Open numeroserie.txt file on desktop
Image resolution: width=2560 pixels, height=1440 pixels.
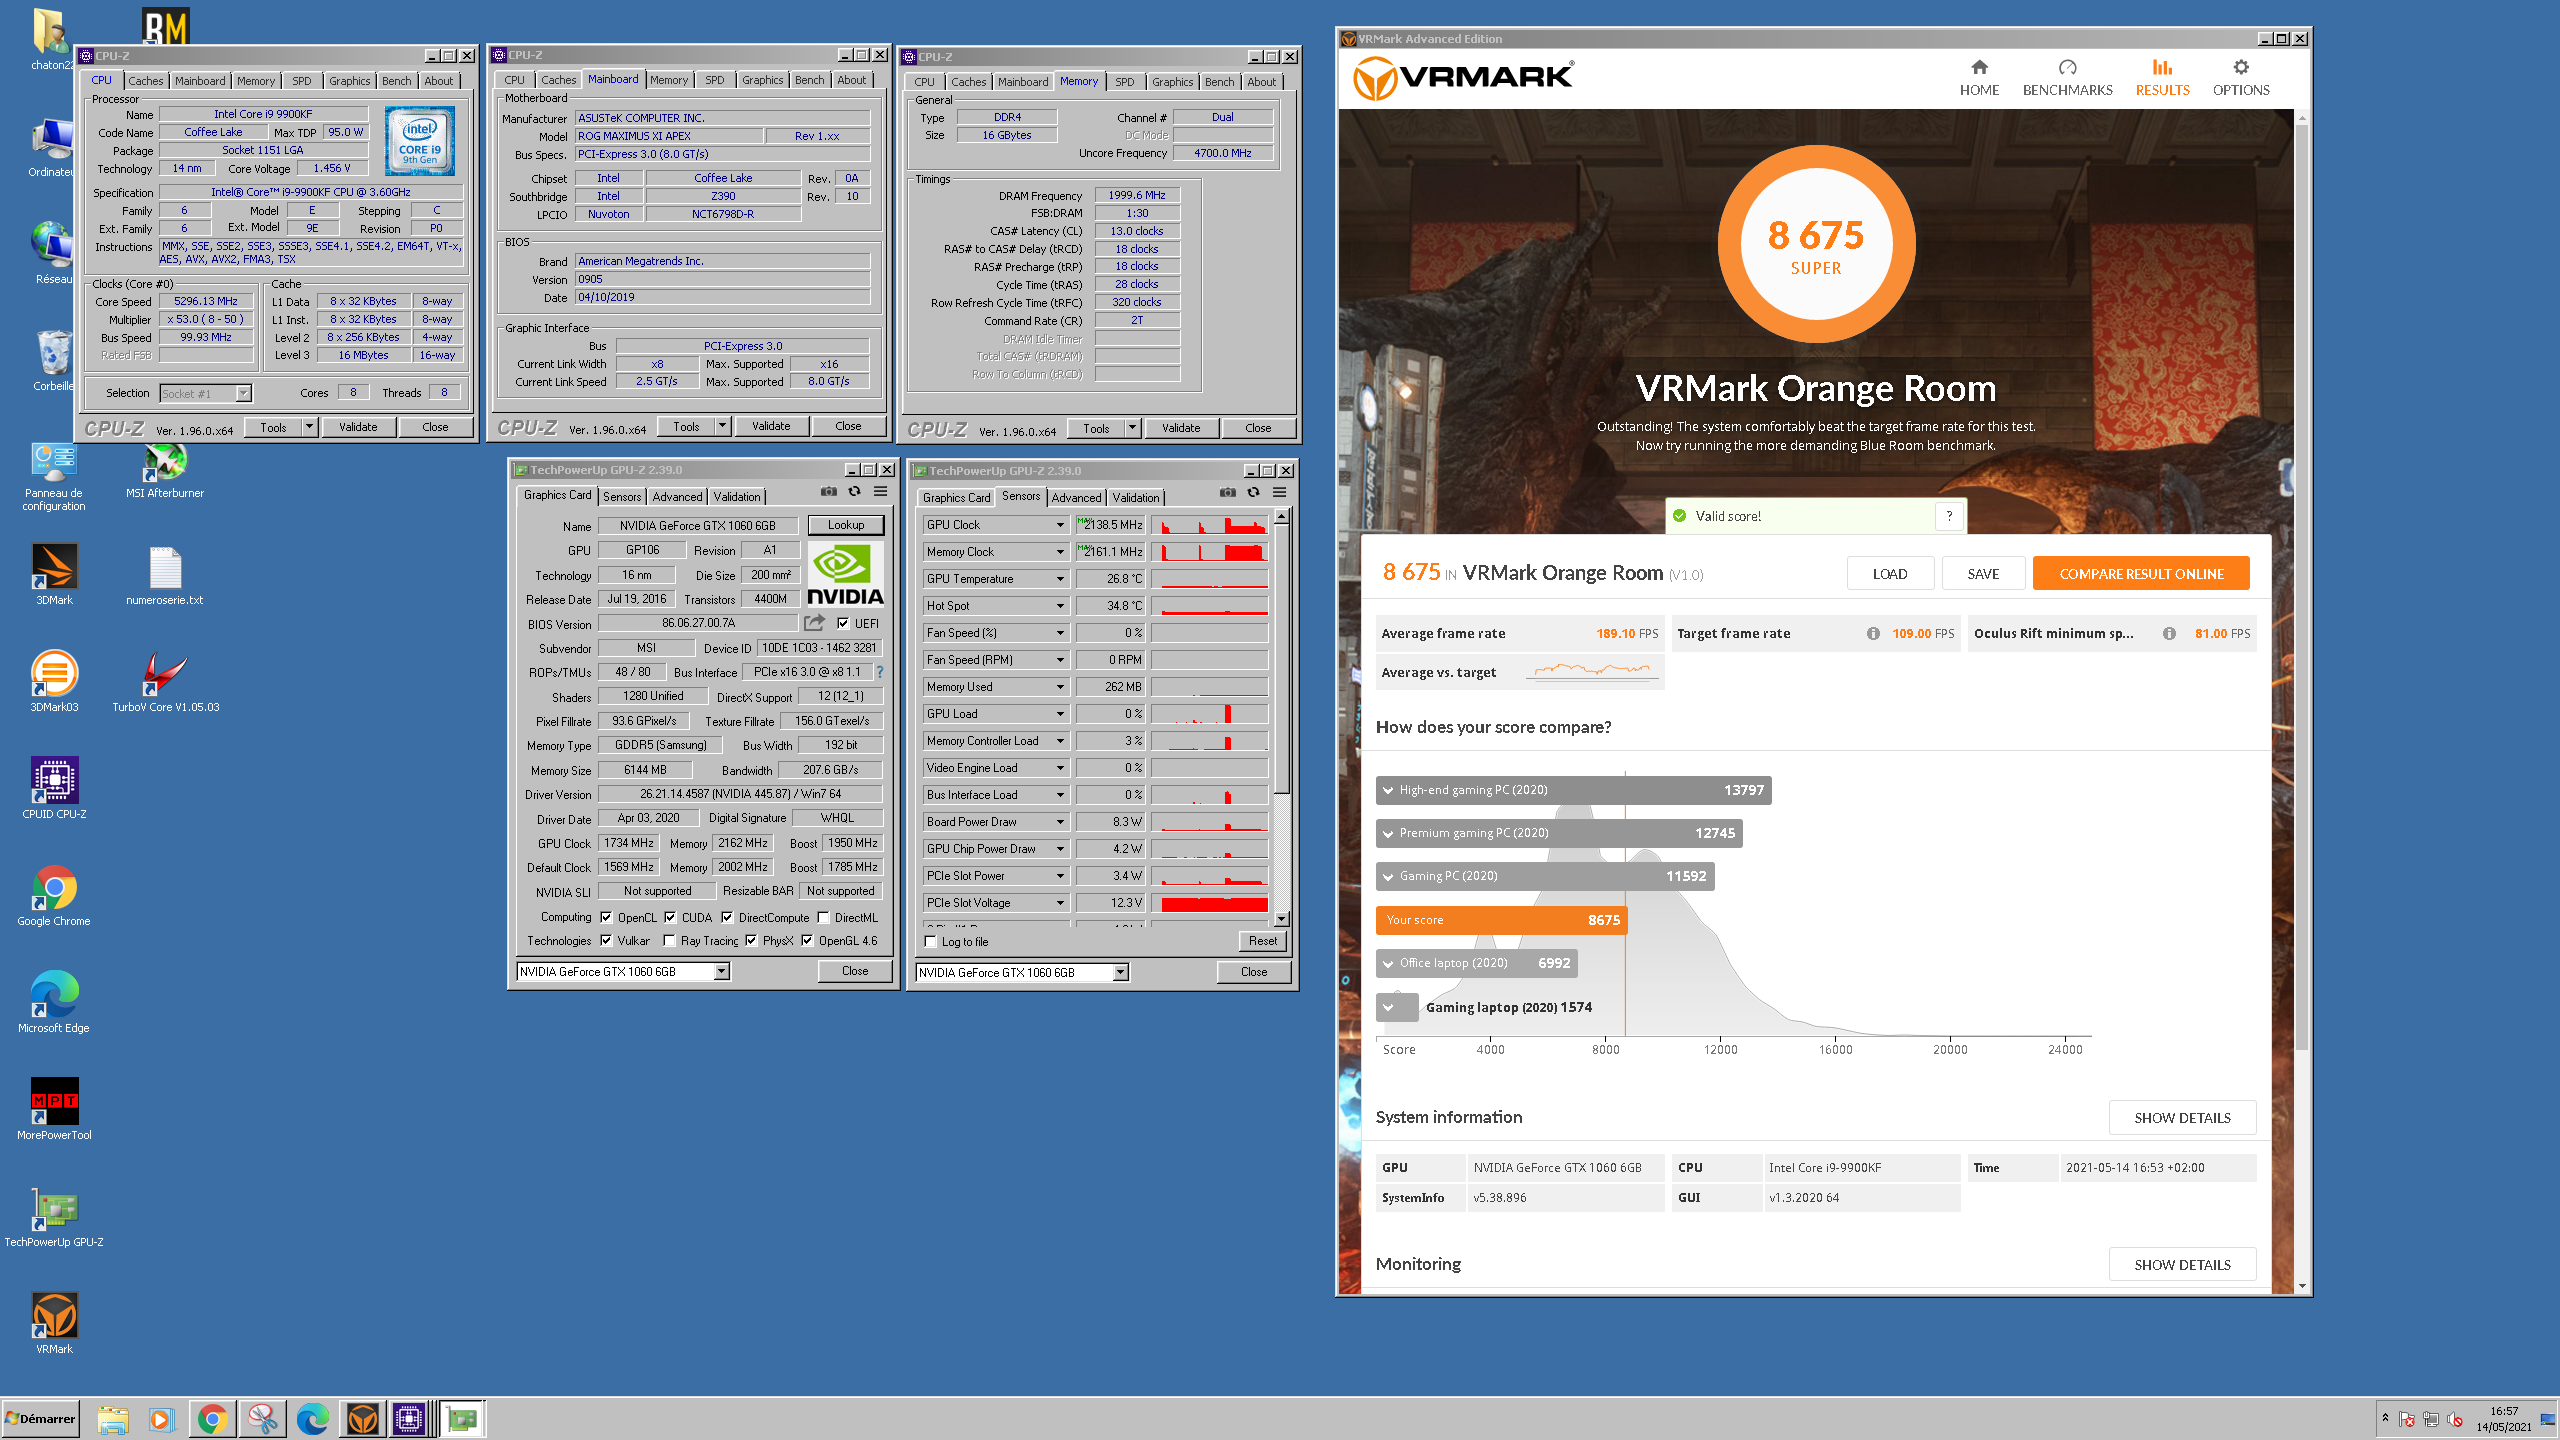[165, 576]
